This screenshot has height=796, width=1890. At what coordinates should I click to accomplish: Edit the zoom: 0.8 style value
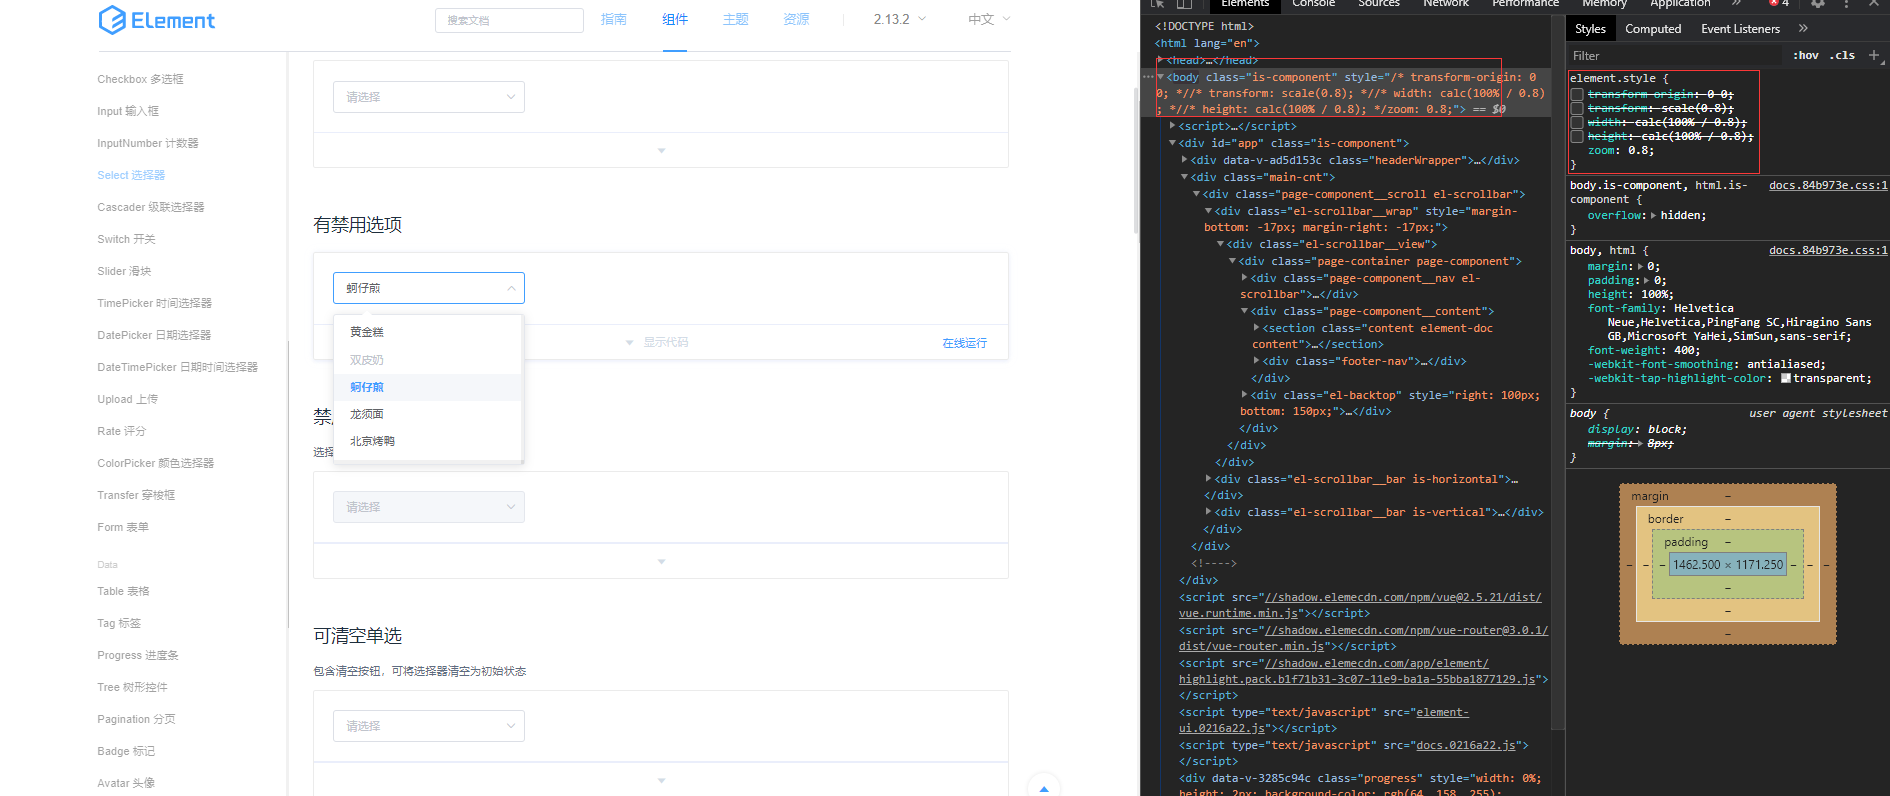[x=1640, y=151]
